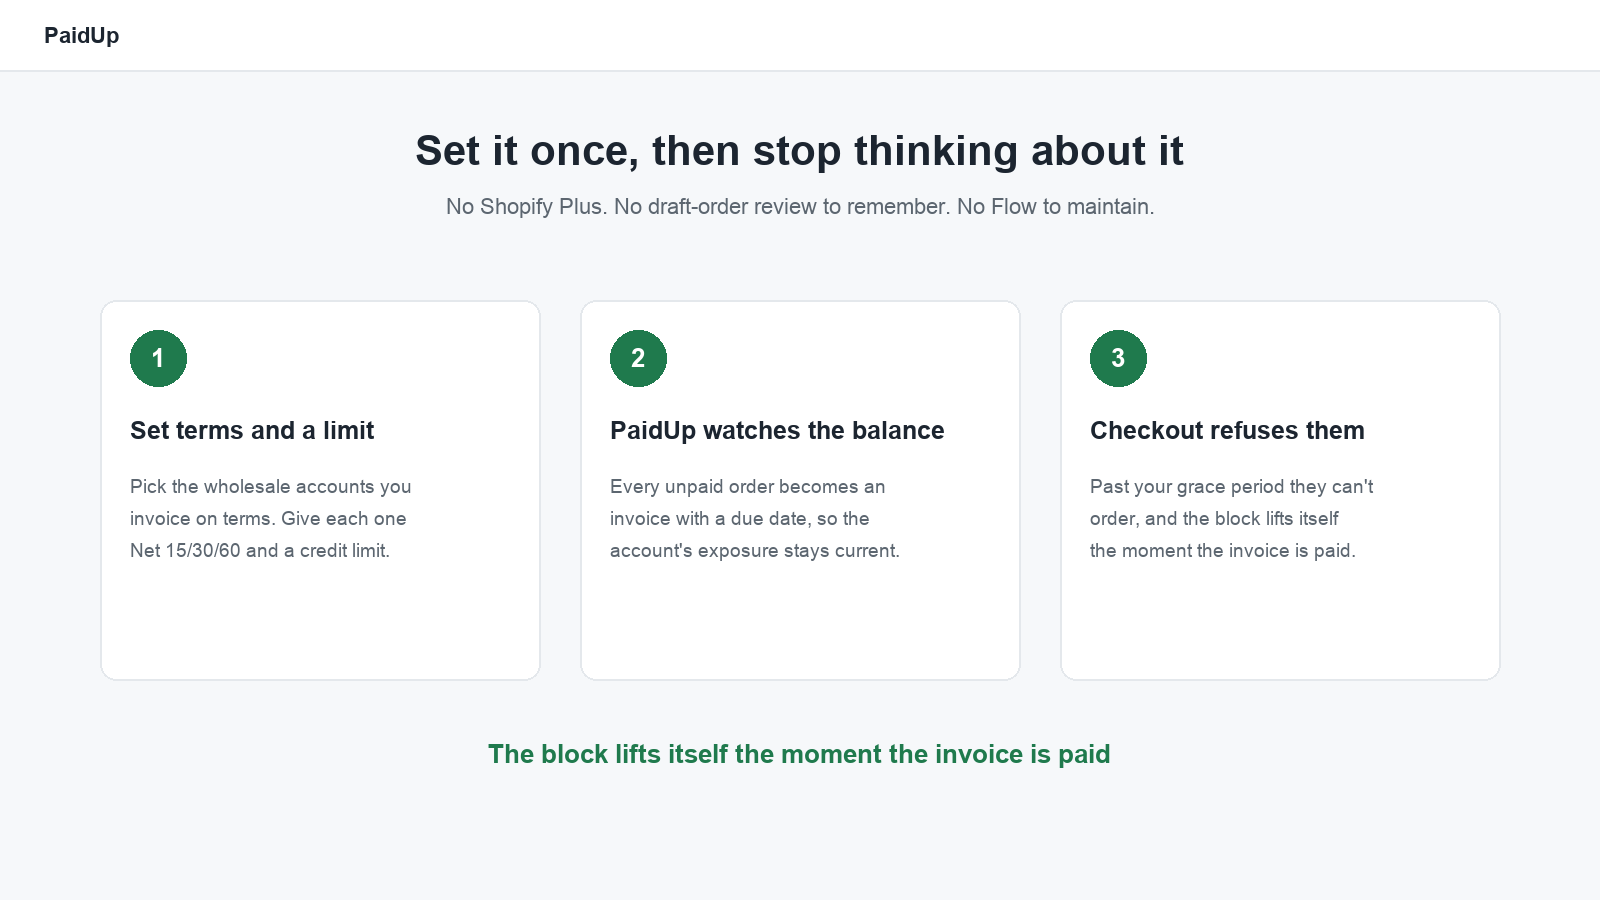This screenshot has width=1600, height=900.
Task: Select the green step 1 circle badge
Action: point(158,358)
